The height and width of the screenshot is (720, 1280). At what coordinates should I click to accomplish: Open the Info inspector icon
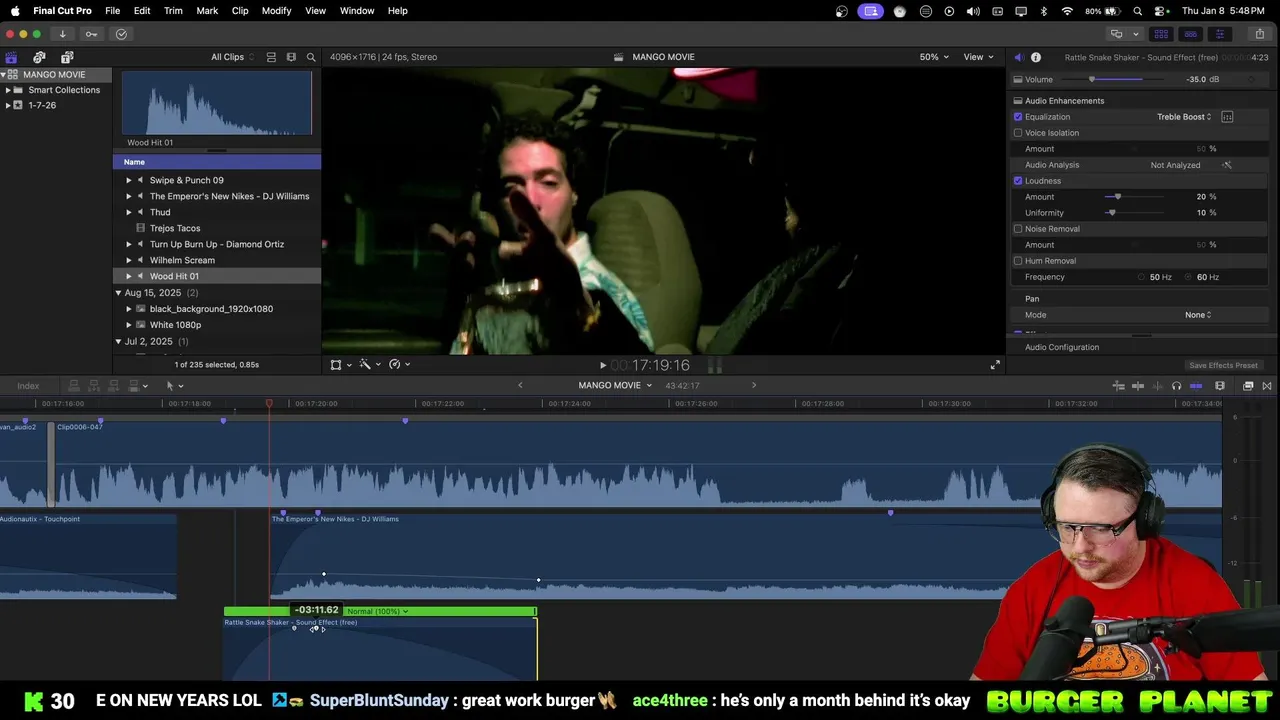1036,57
